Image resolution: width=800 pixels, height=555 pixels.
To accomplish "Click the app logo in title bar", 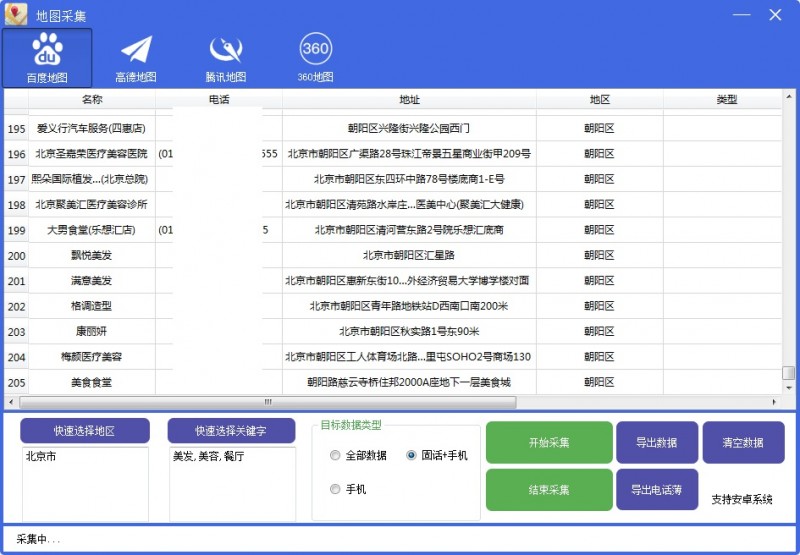I will 15,15.
